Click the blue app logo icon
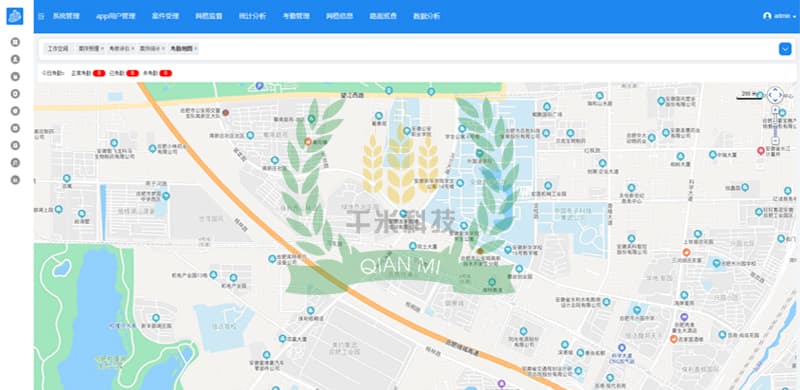The height and width of the screenshot is (390, 800). 15,16
